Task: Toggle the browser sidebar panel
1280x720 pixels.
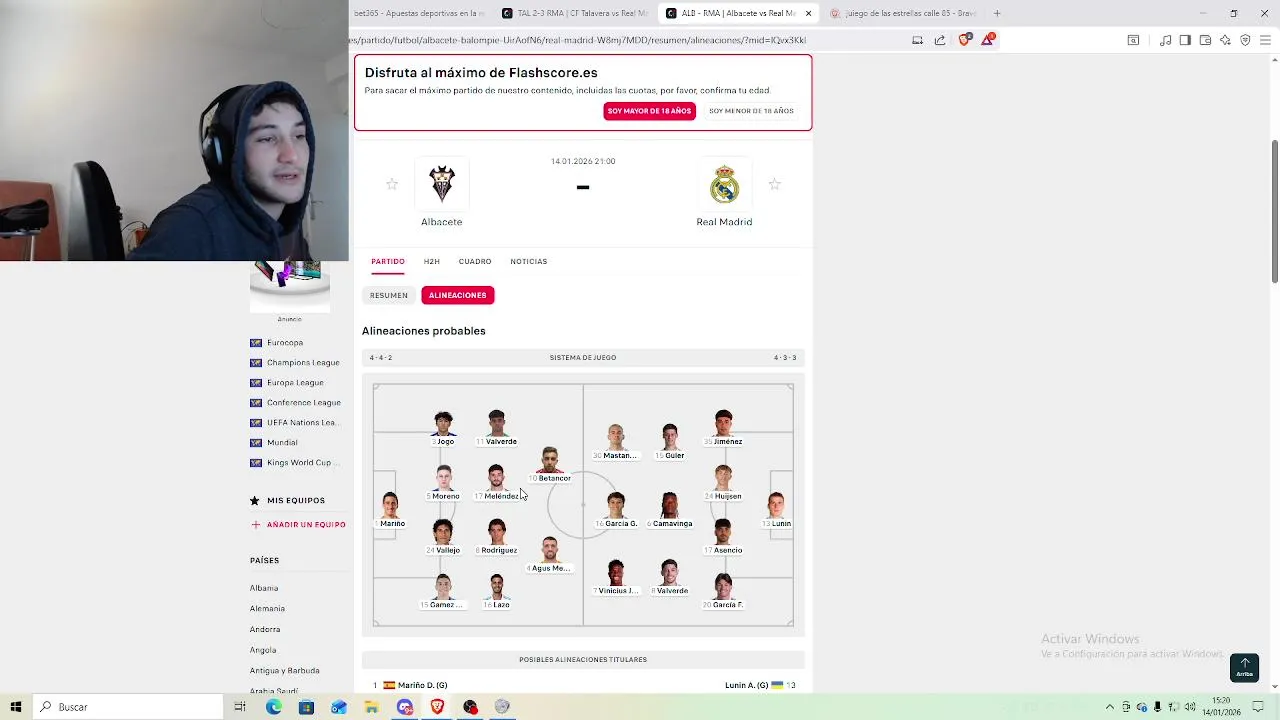Action: pos(1185,40)
